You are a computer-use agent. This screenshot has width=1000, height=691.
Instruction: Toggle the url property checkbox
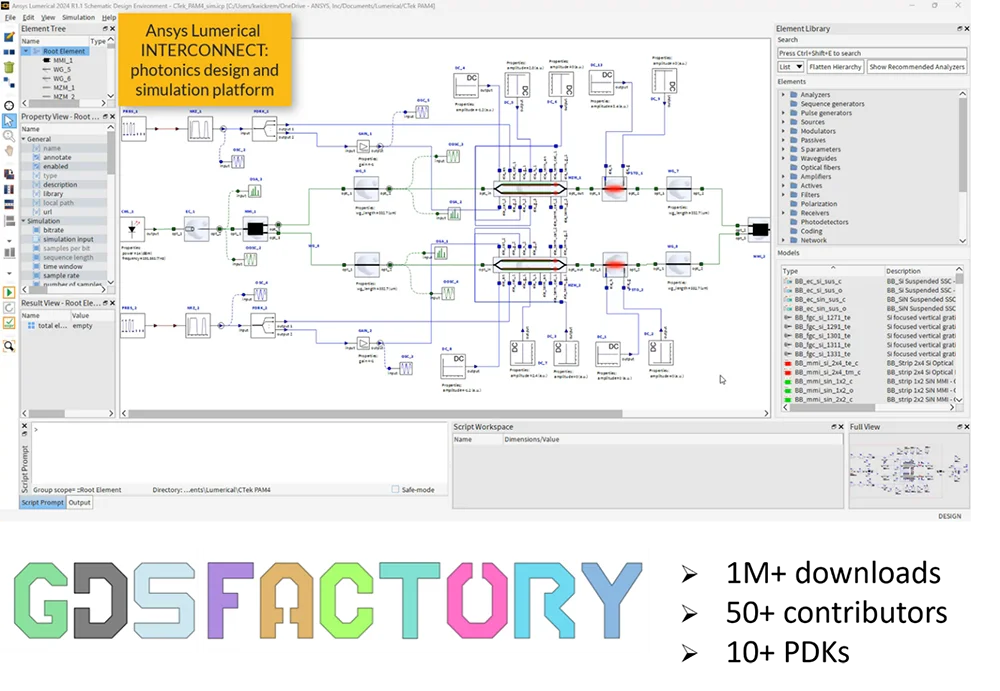(x=36, y=212)
